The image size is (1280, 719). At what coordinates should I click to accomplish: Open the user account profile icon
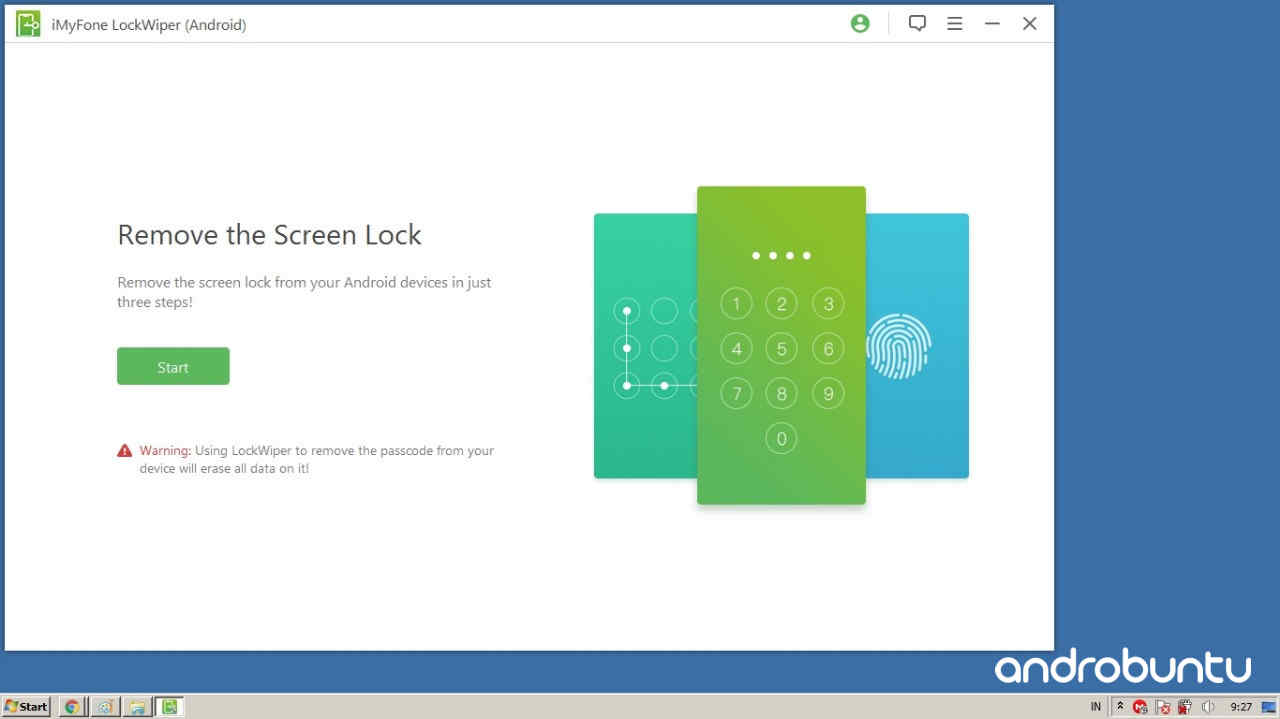point(860,23)
